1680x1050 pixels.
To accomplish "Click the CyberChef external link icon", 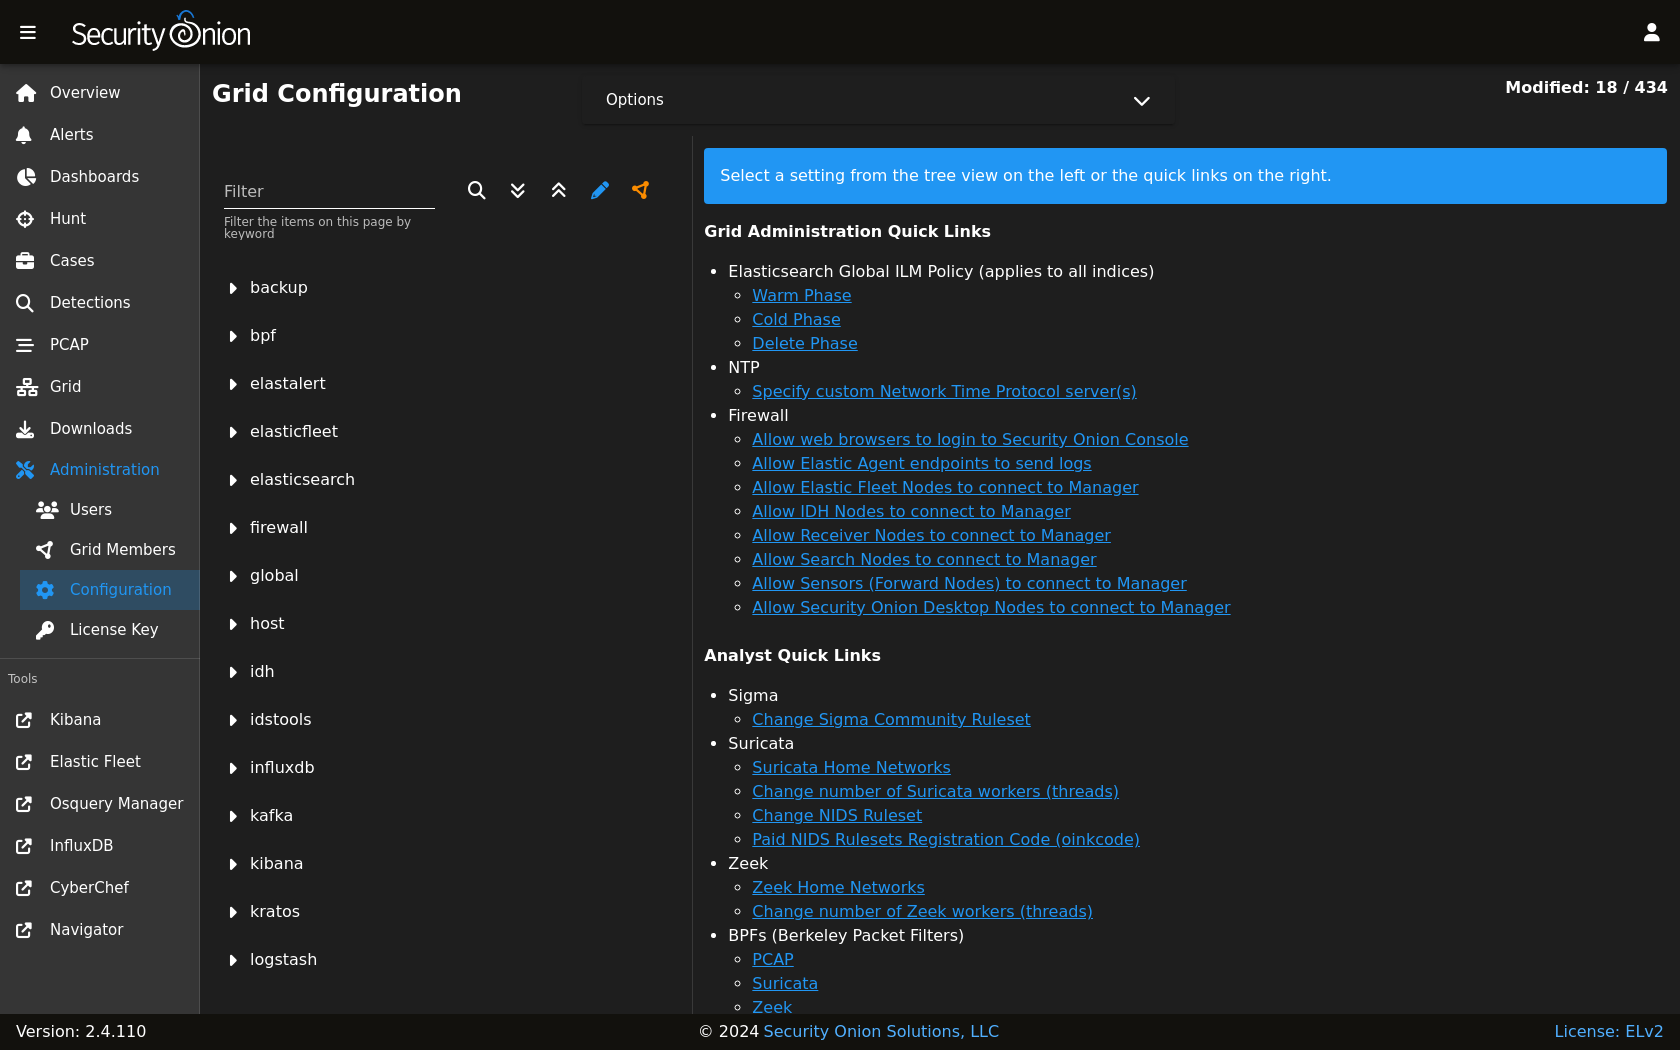I will click(x=24, y=888).
